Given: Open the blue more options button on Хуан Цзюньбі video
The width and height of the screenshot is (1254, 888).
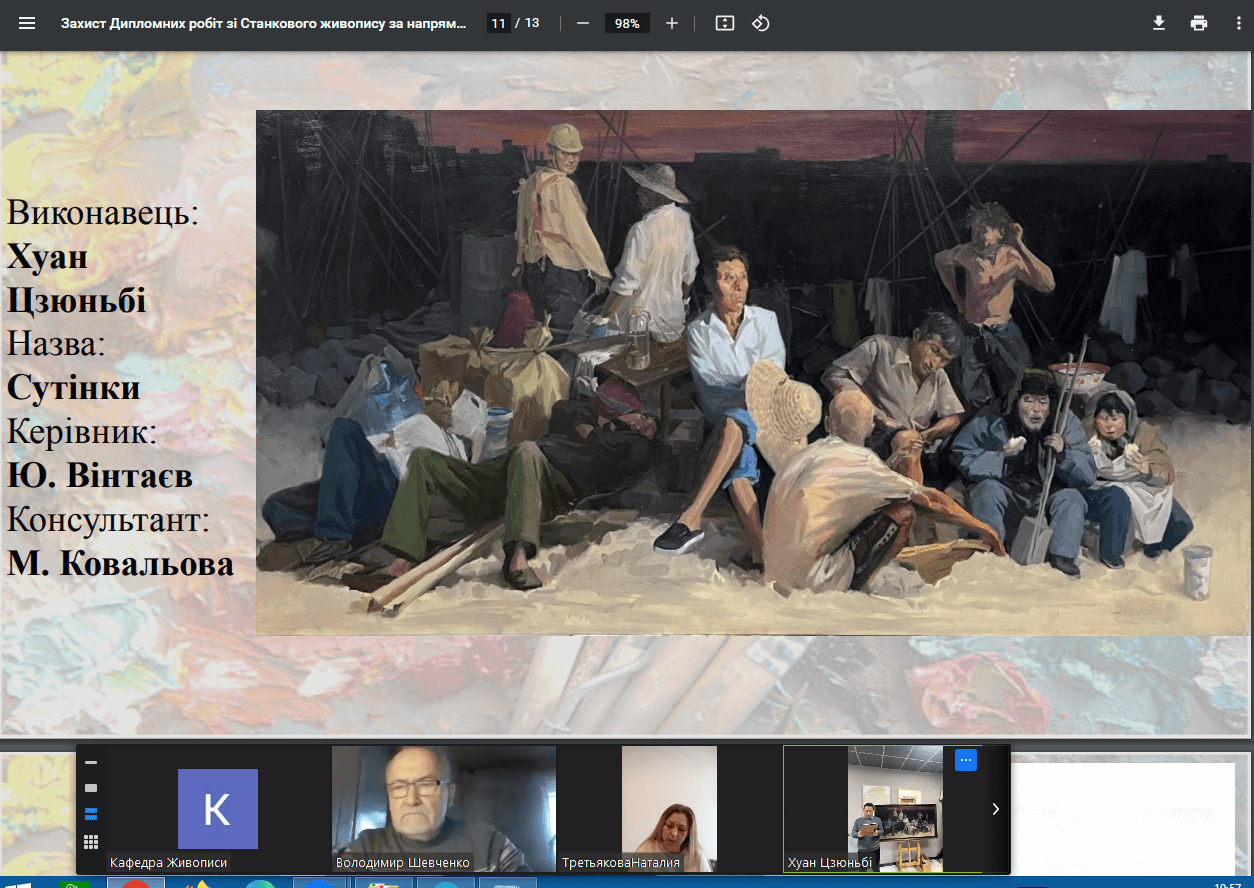Looking at the screenshot, I should (966, 760).
